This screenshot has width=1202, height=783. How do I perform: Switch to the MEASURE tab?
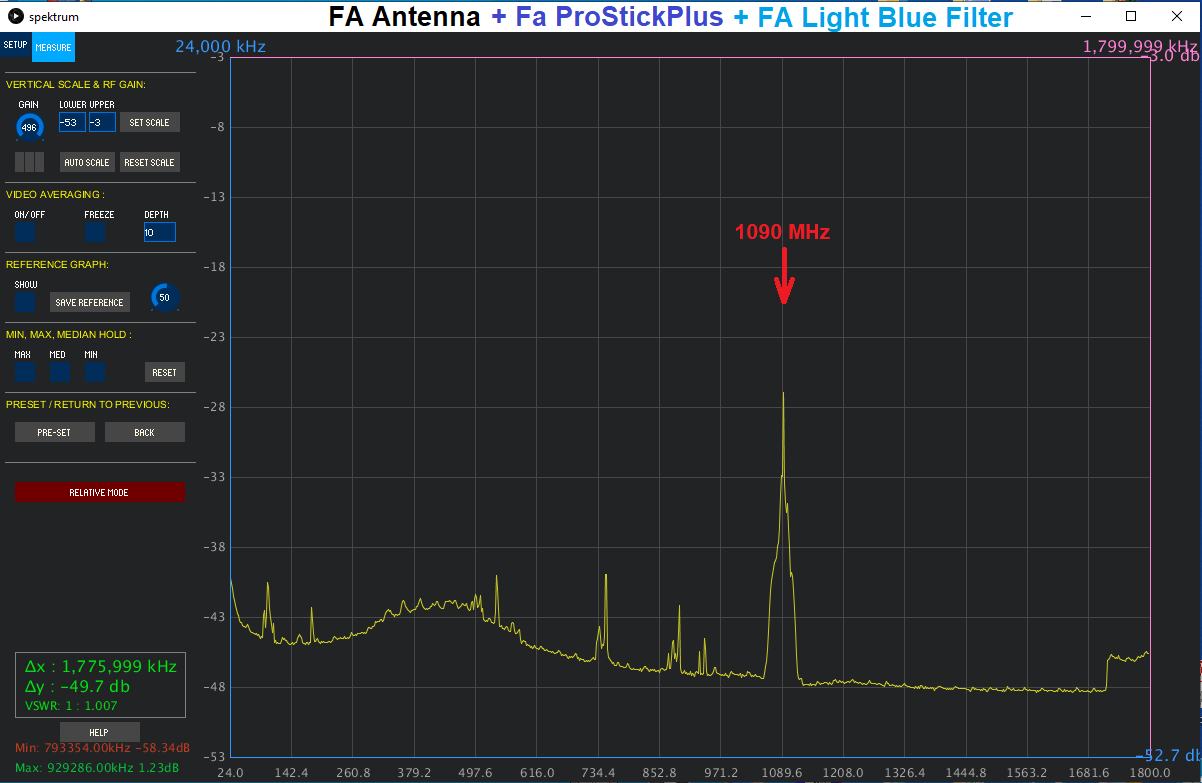tap(53, 47)
